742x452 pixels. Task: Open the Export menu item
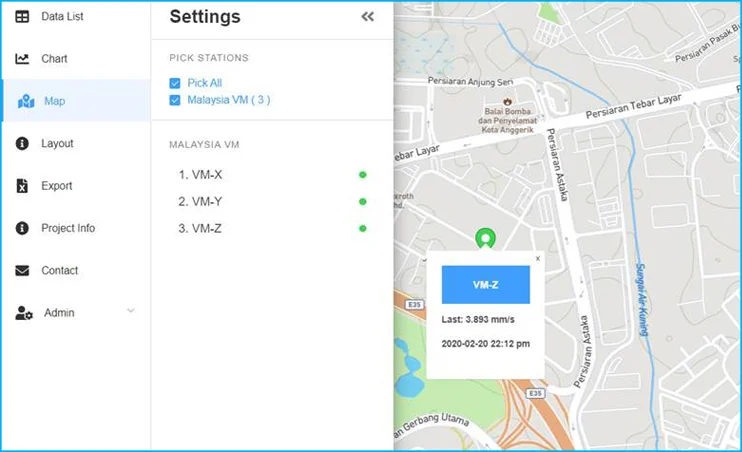pyautogui.click(x=57, y=186)
